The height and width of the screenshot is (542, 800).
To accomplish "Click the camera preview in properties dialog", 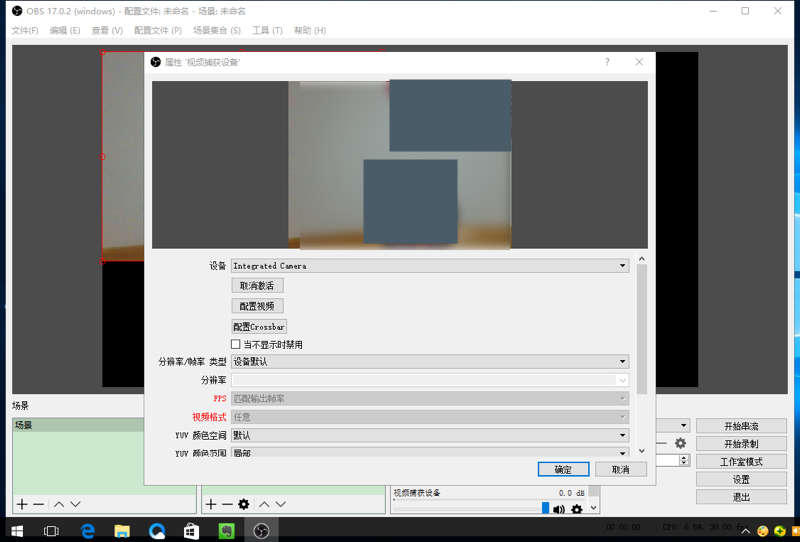I will pyautogui.click(x=399, y=165).
